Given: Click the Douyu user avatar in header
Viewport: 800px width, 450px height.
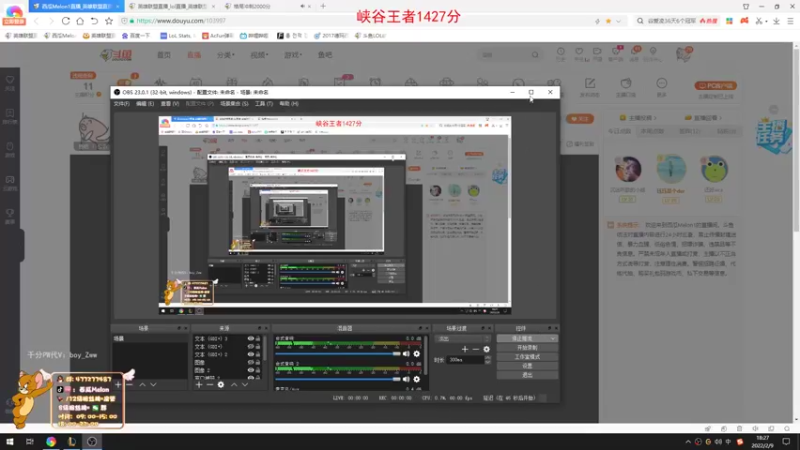Looking at the screenshot, I should pyautogui.click(x=683, y=54).
